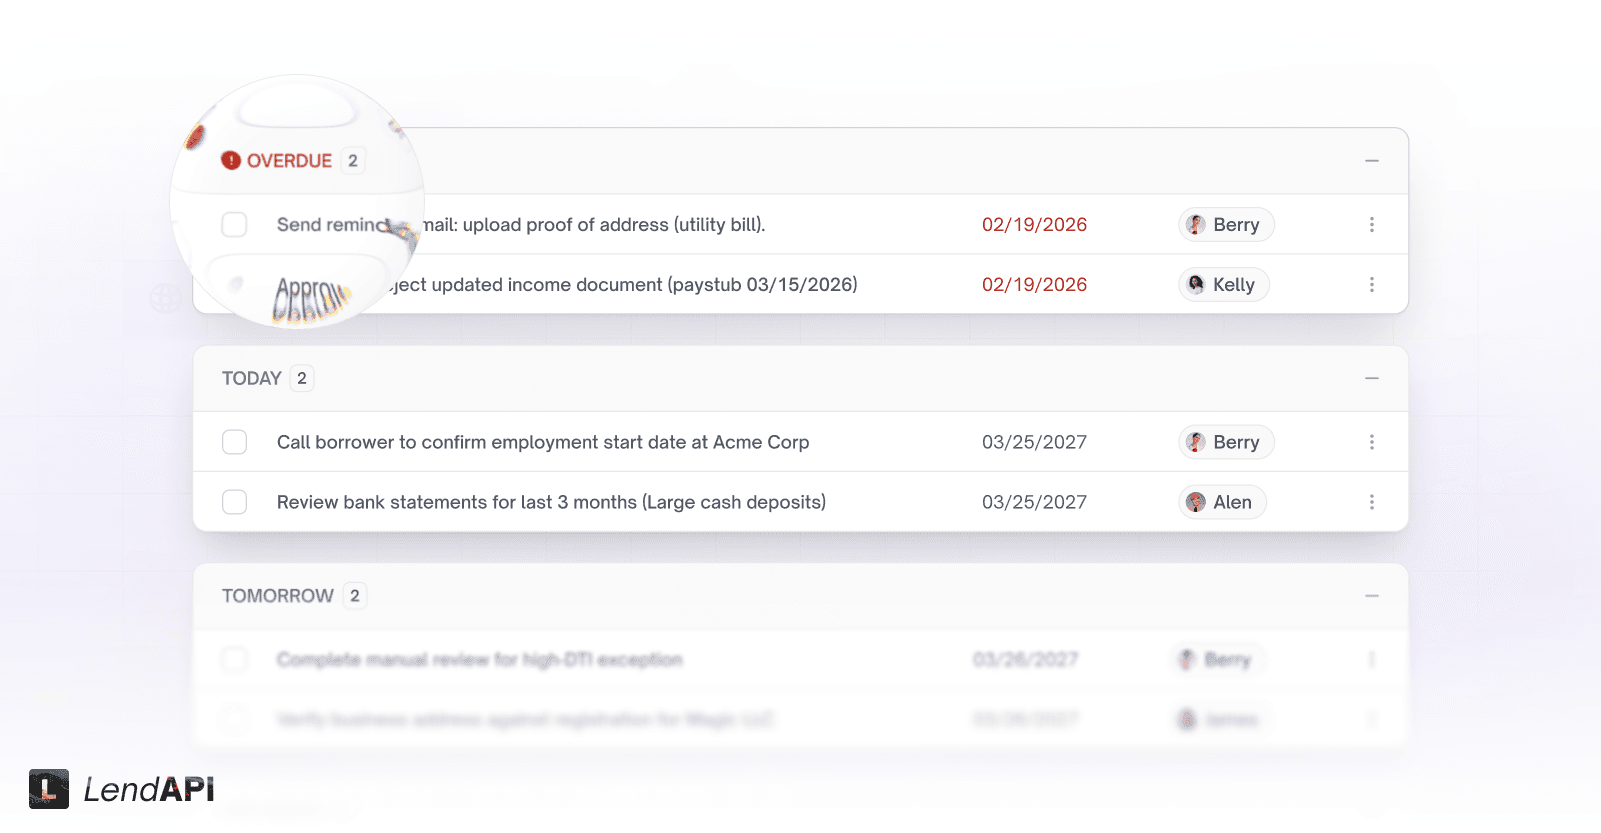Open the kebab menu for the bank statements task

tap(1372, 501)
